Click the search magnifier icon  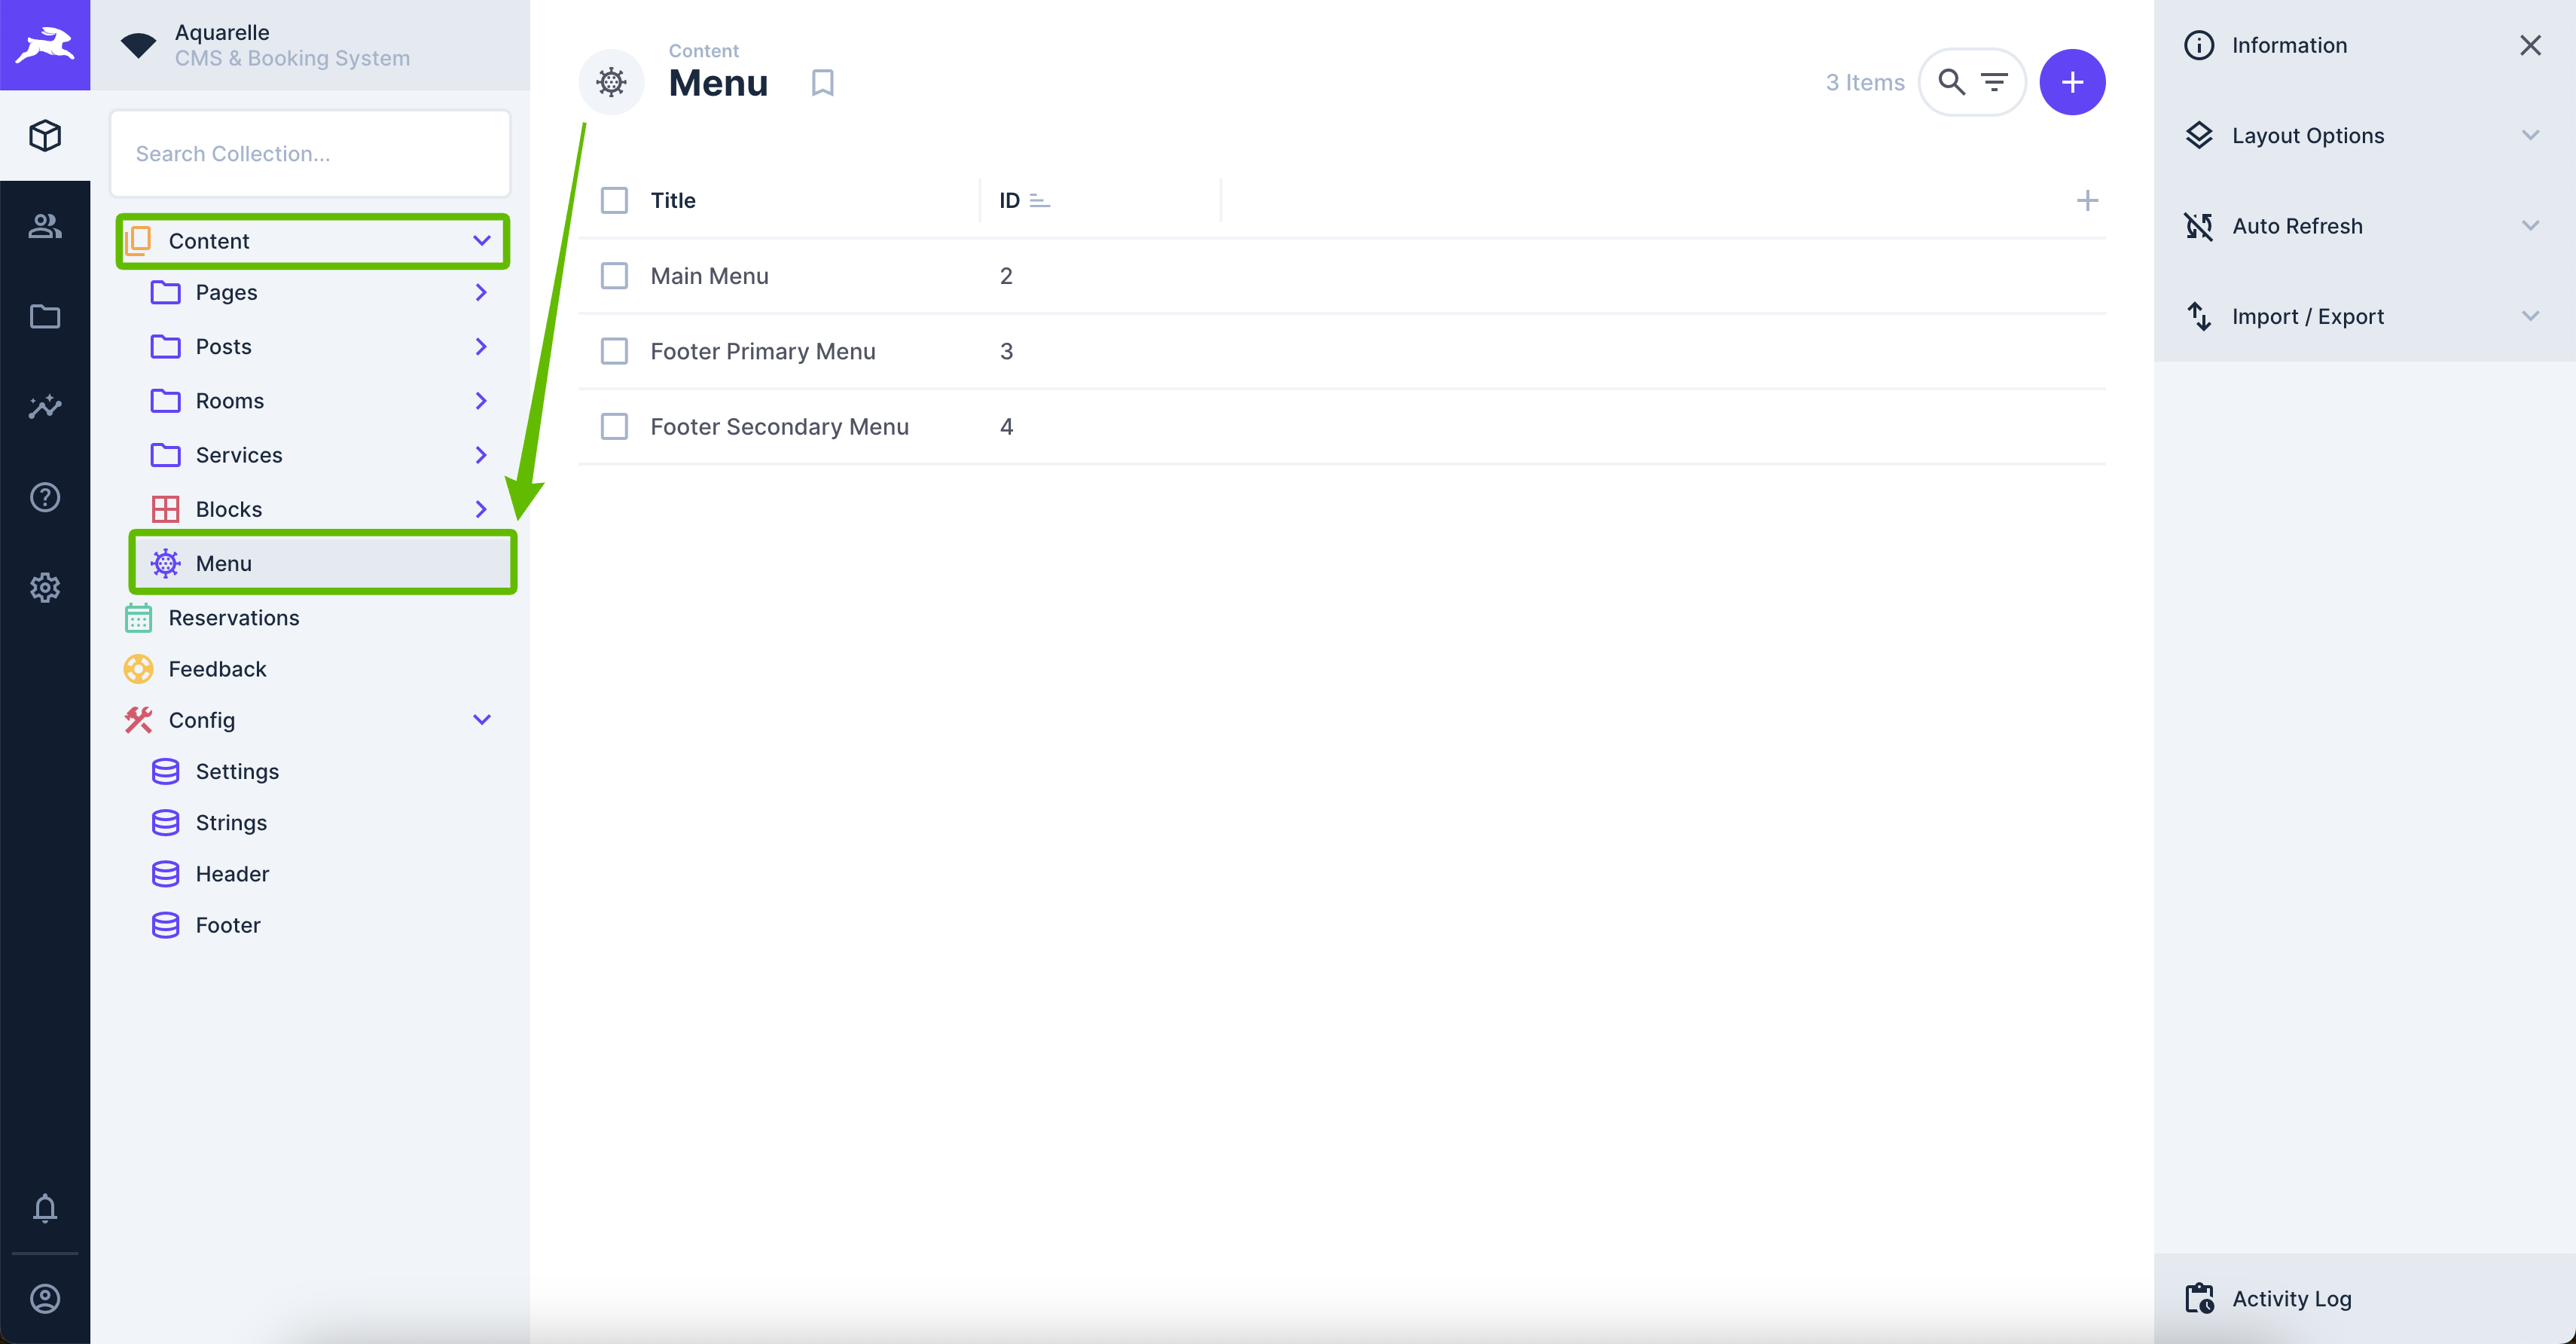1950,82
